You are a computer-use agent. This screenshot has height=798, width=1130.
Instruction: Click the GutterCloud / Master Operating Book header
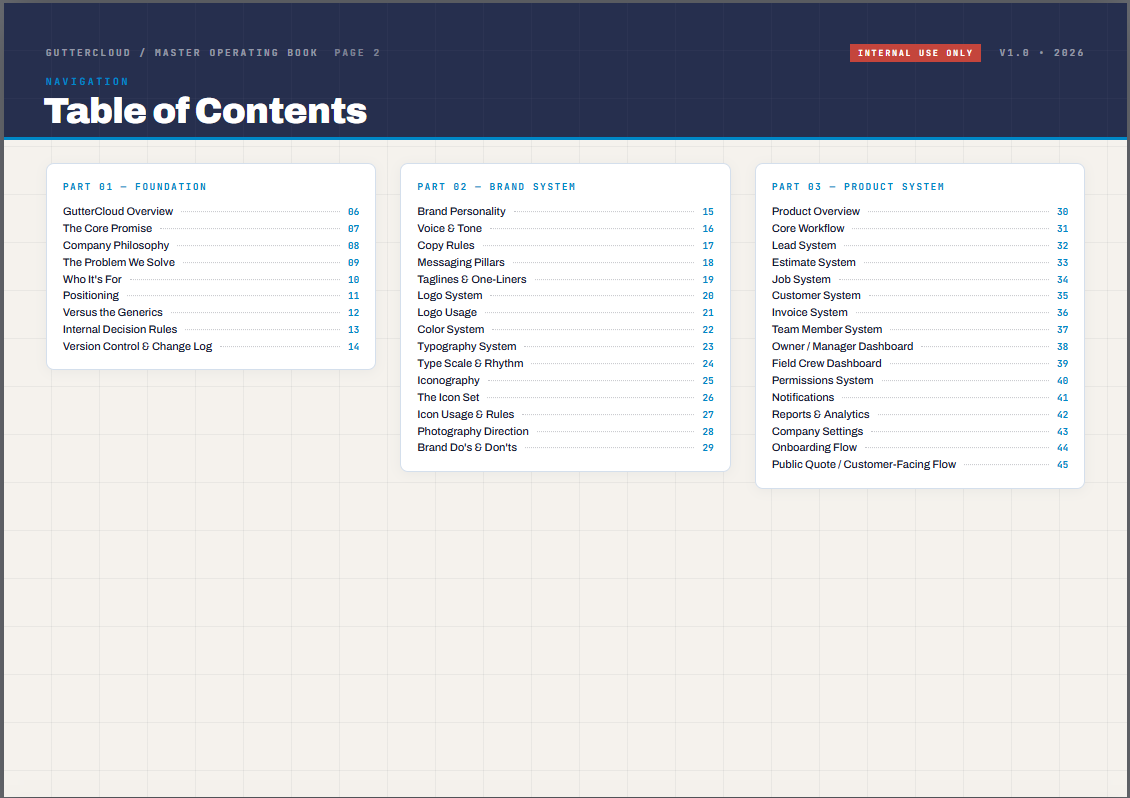[182, 53]
